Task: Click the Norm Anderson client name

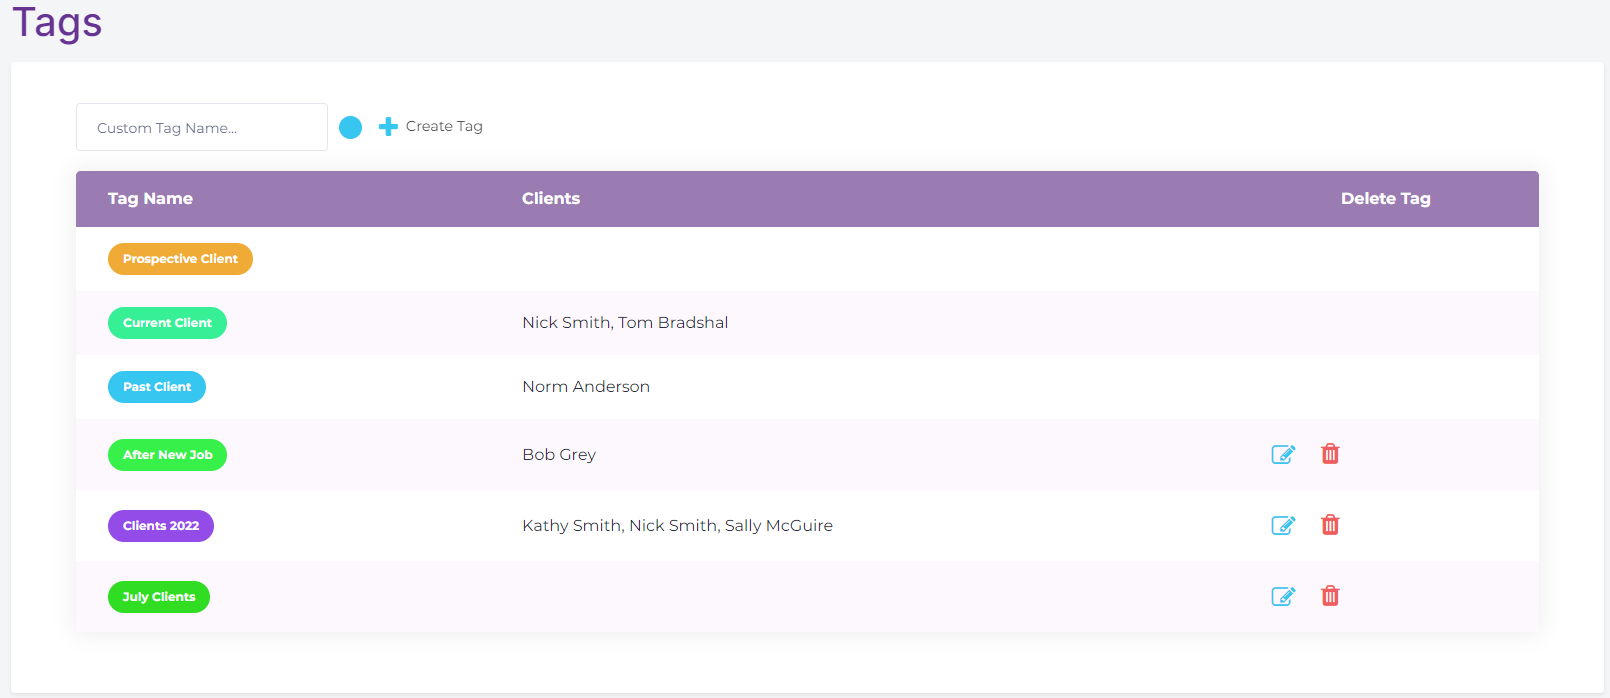Action: [x=586, y=387]
